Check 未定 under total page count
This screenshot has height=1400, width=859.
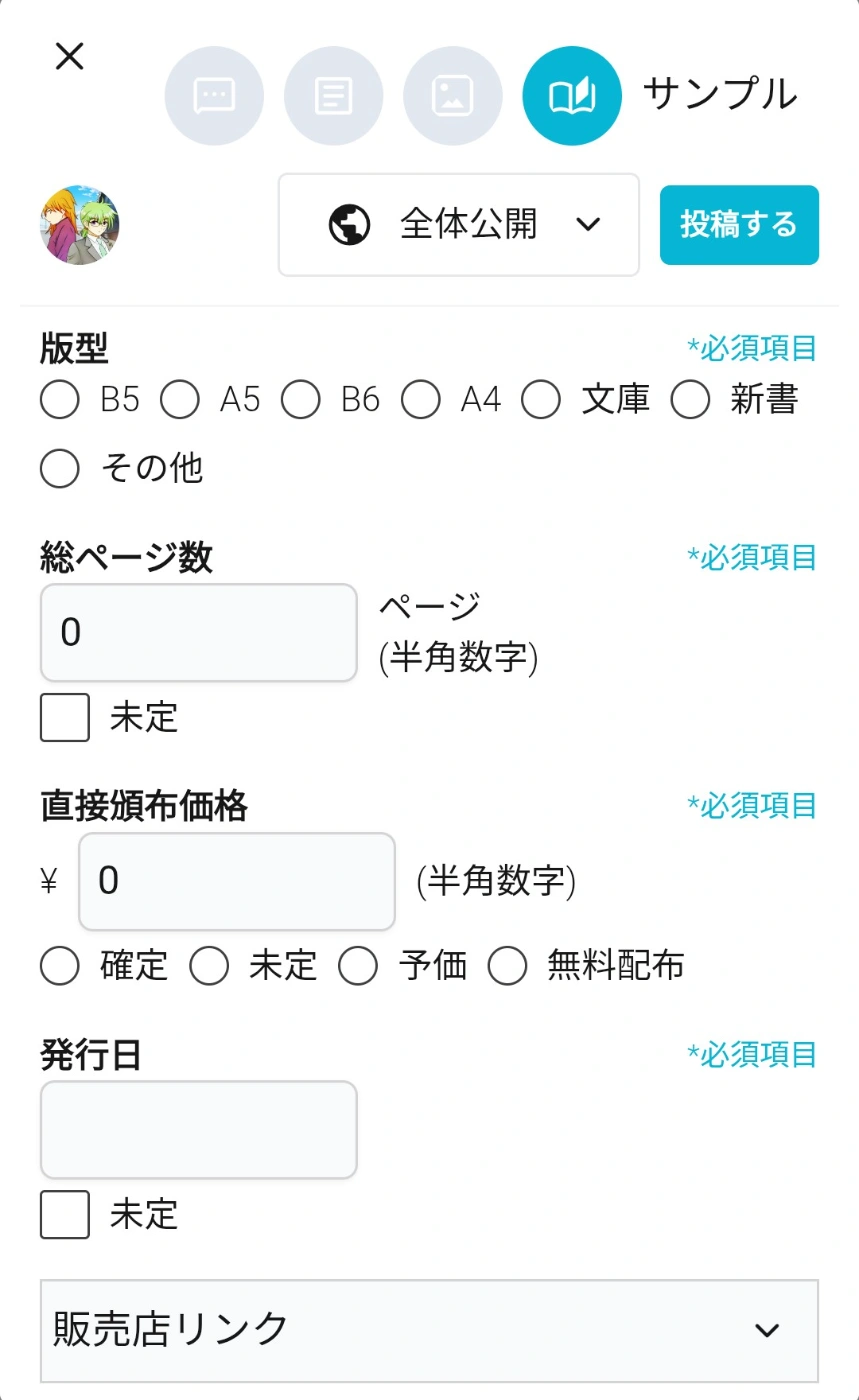click(65, 718)
